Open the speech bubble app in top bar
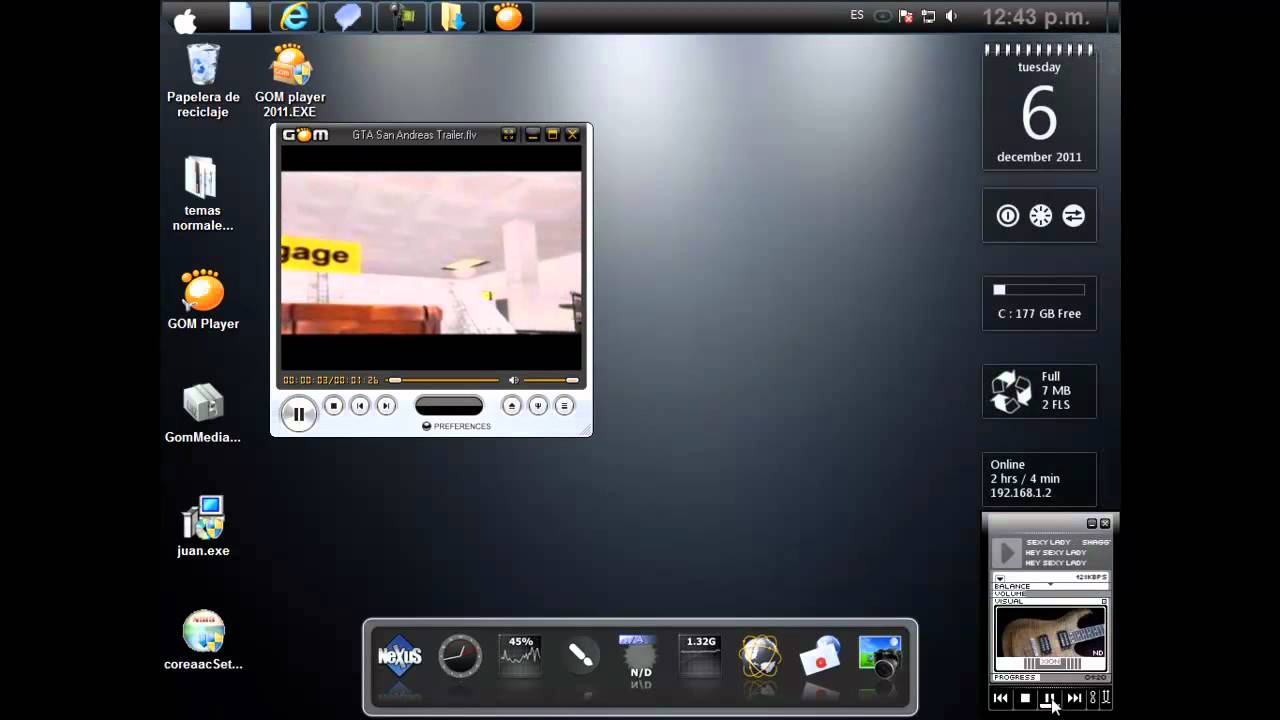The height and width of the screenshot is (720, 1280). pos(347,16)
